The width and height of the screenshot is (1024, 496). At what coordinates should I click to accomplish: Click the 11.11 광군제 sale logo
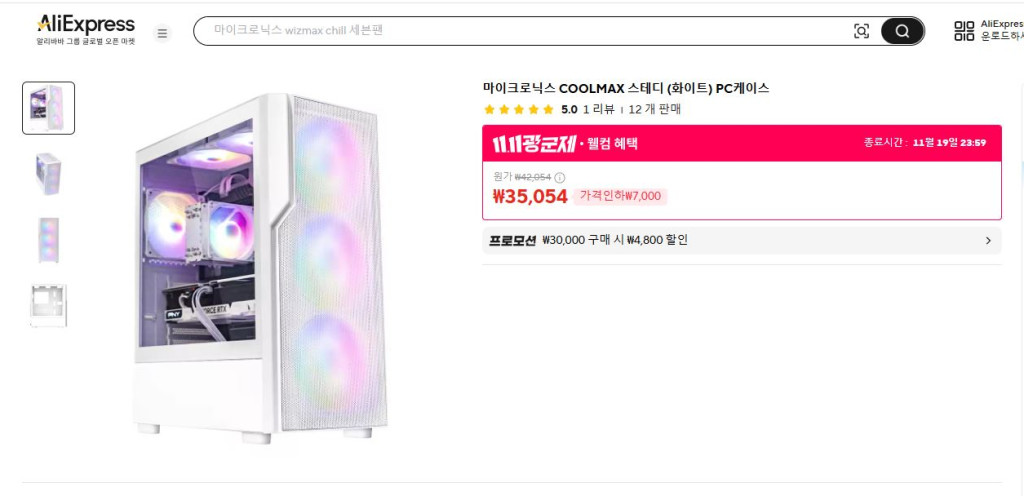[533, 143]
